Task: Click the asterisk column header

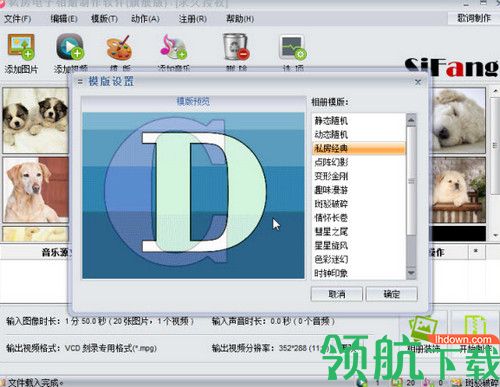Action: 476,251
